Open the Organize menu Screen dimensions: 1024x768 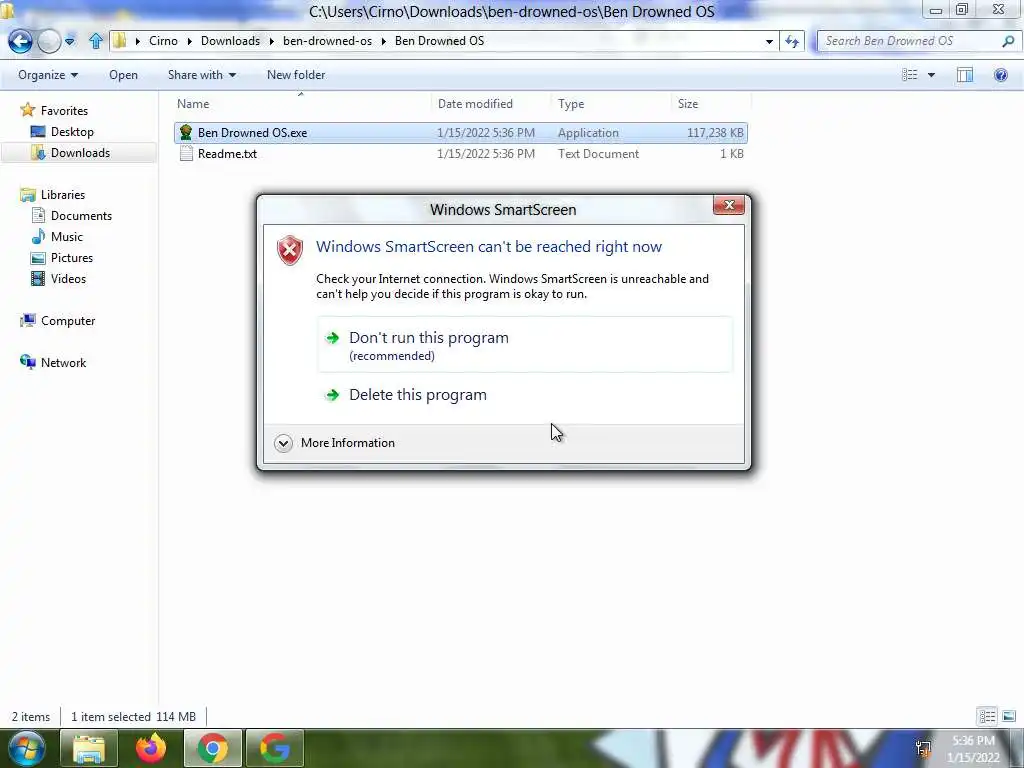pyautogui.click(x=48, y=75)
